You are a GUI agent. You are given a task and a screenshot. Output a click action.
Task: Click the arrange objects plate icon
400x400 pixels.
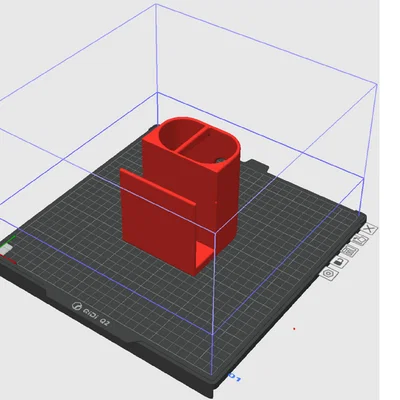[349, 250]
